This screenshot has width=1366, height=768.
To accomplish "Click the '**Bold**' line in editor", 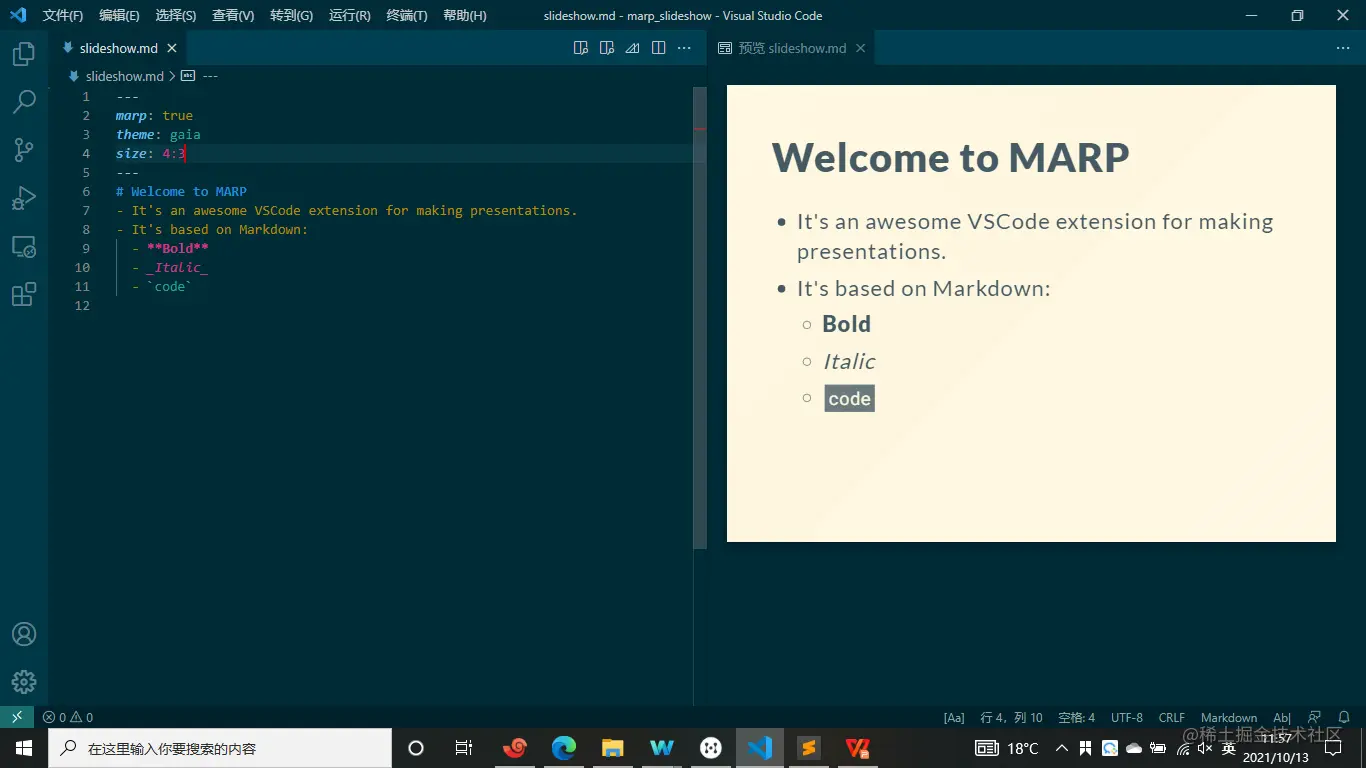I will click(x=170, y=248).
